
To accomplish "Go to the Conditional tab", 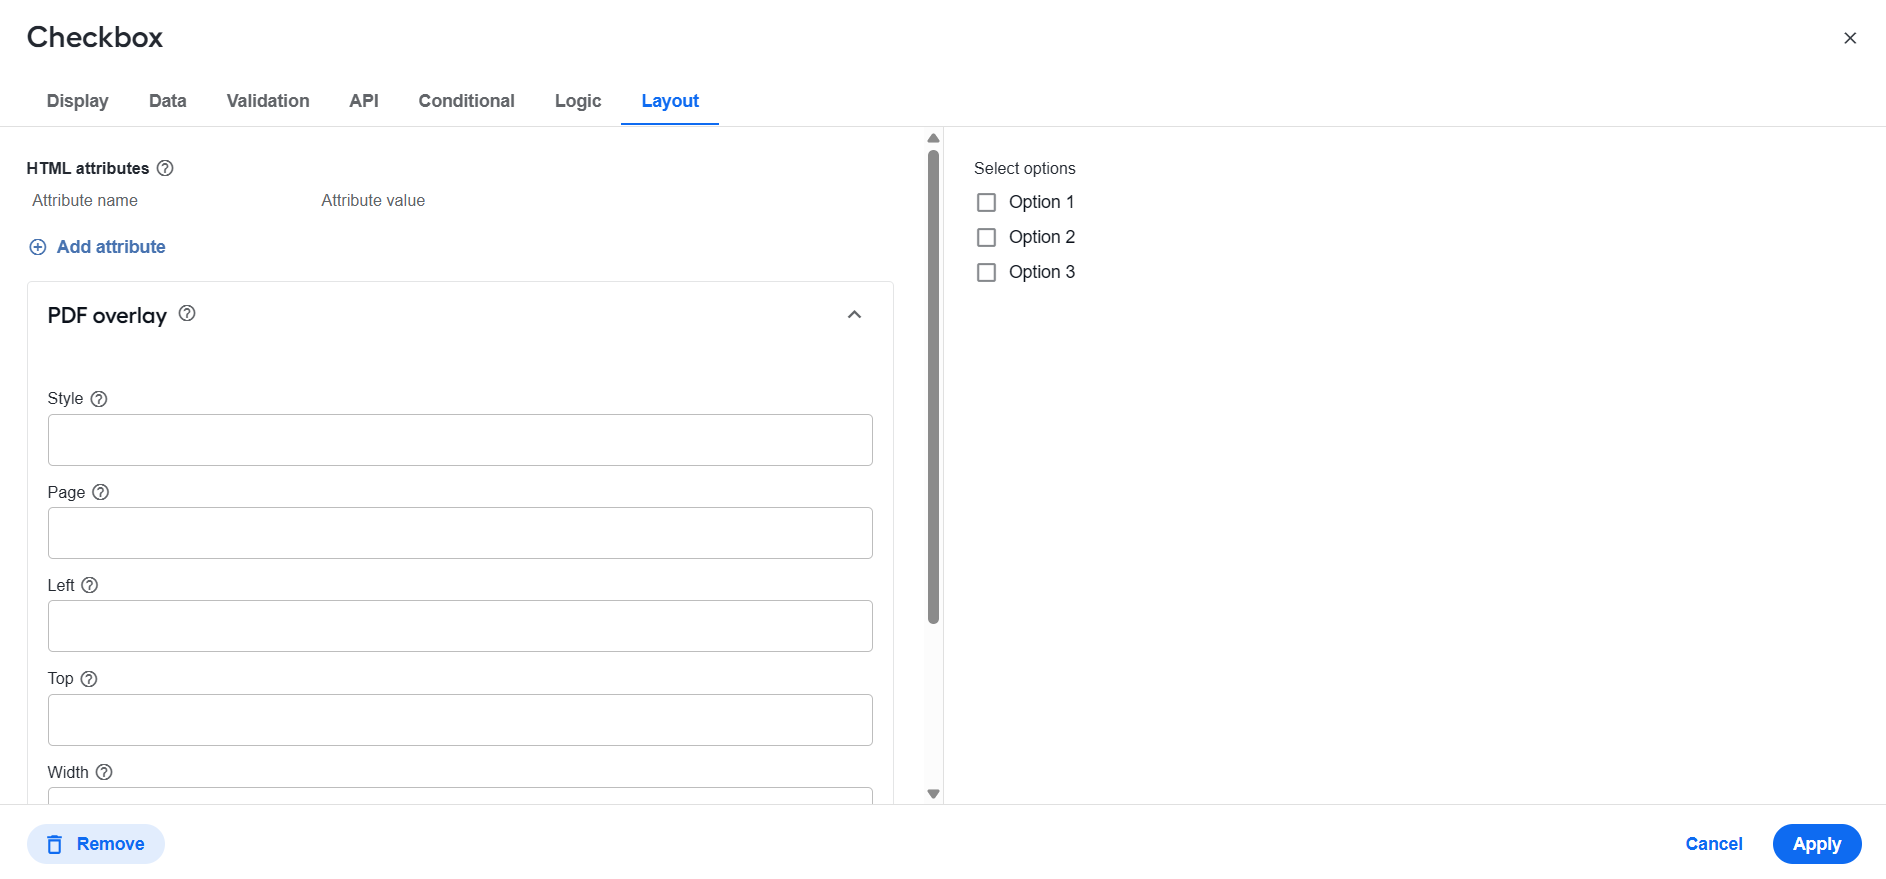I will click(467, 101).
